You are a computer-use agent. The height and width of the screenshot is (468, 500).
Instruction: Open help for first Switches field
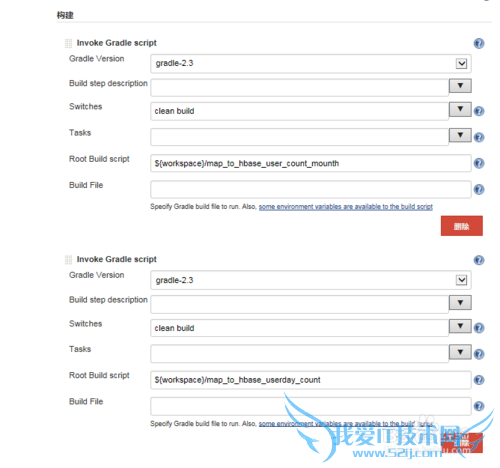[x=479, y=111]
